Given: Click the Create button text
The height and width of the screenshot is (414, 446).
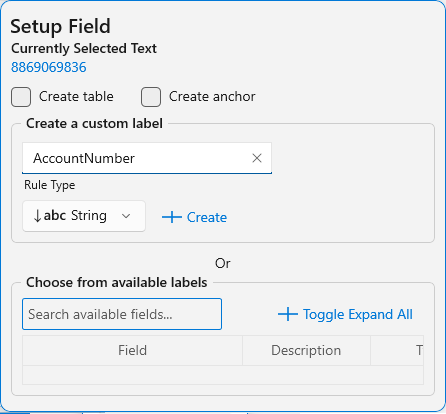Looking at the screenshot, I should coord(207,217).
